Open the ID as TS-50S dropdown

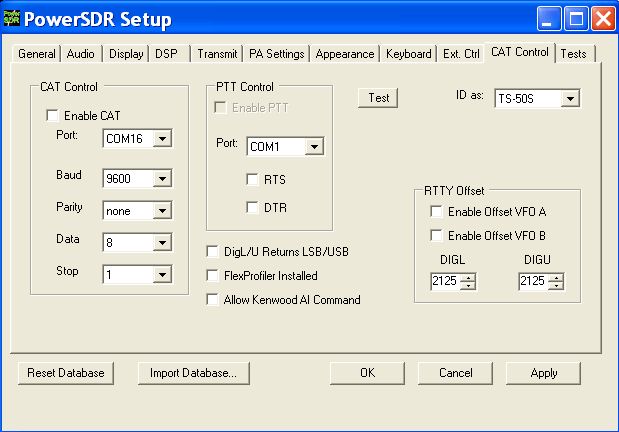(x=570, y=99)
